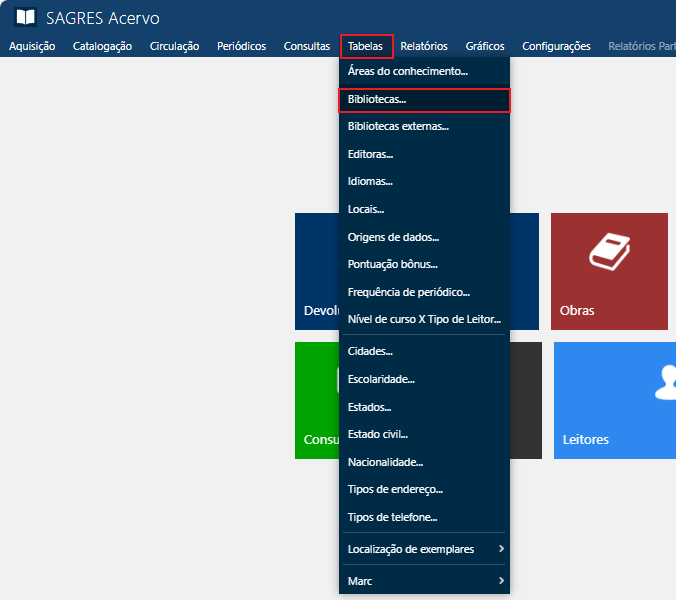Open the Leitores tile with person icon
The height and width of the screenshot is (600, 676).
[x=614, y=400]
